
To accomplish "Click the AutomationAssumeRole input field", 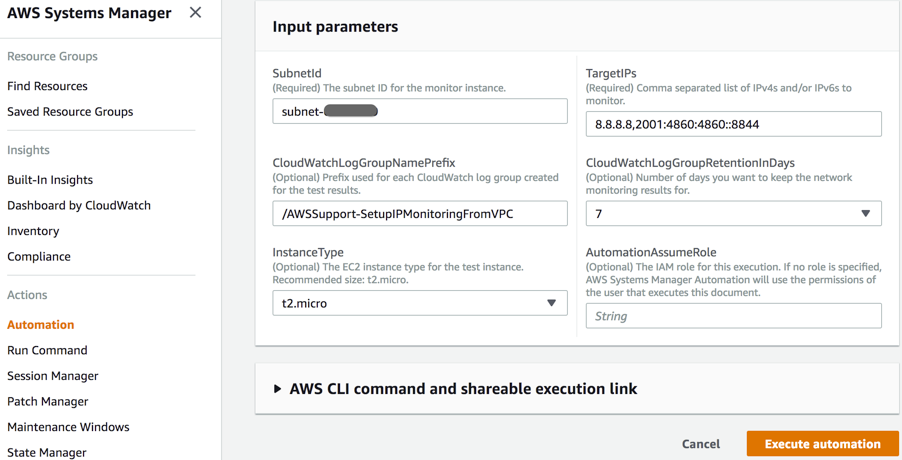I will 733,316.
